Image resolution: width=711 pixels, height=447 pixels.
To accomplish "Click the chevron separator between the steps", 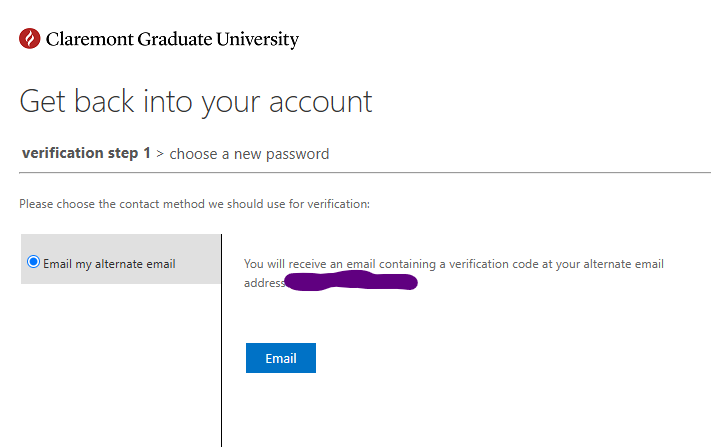I will tap(160, 154).
